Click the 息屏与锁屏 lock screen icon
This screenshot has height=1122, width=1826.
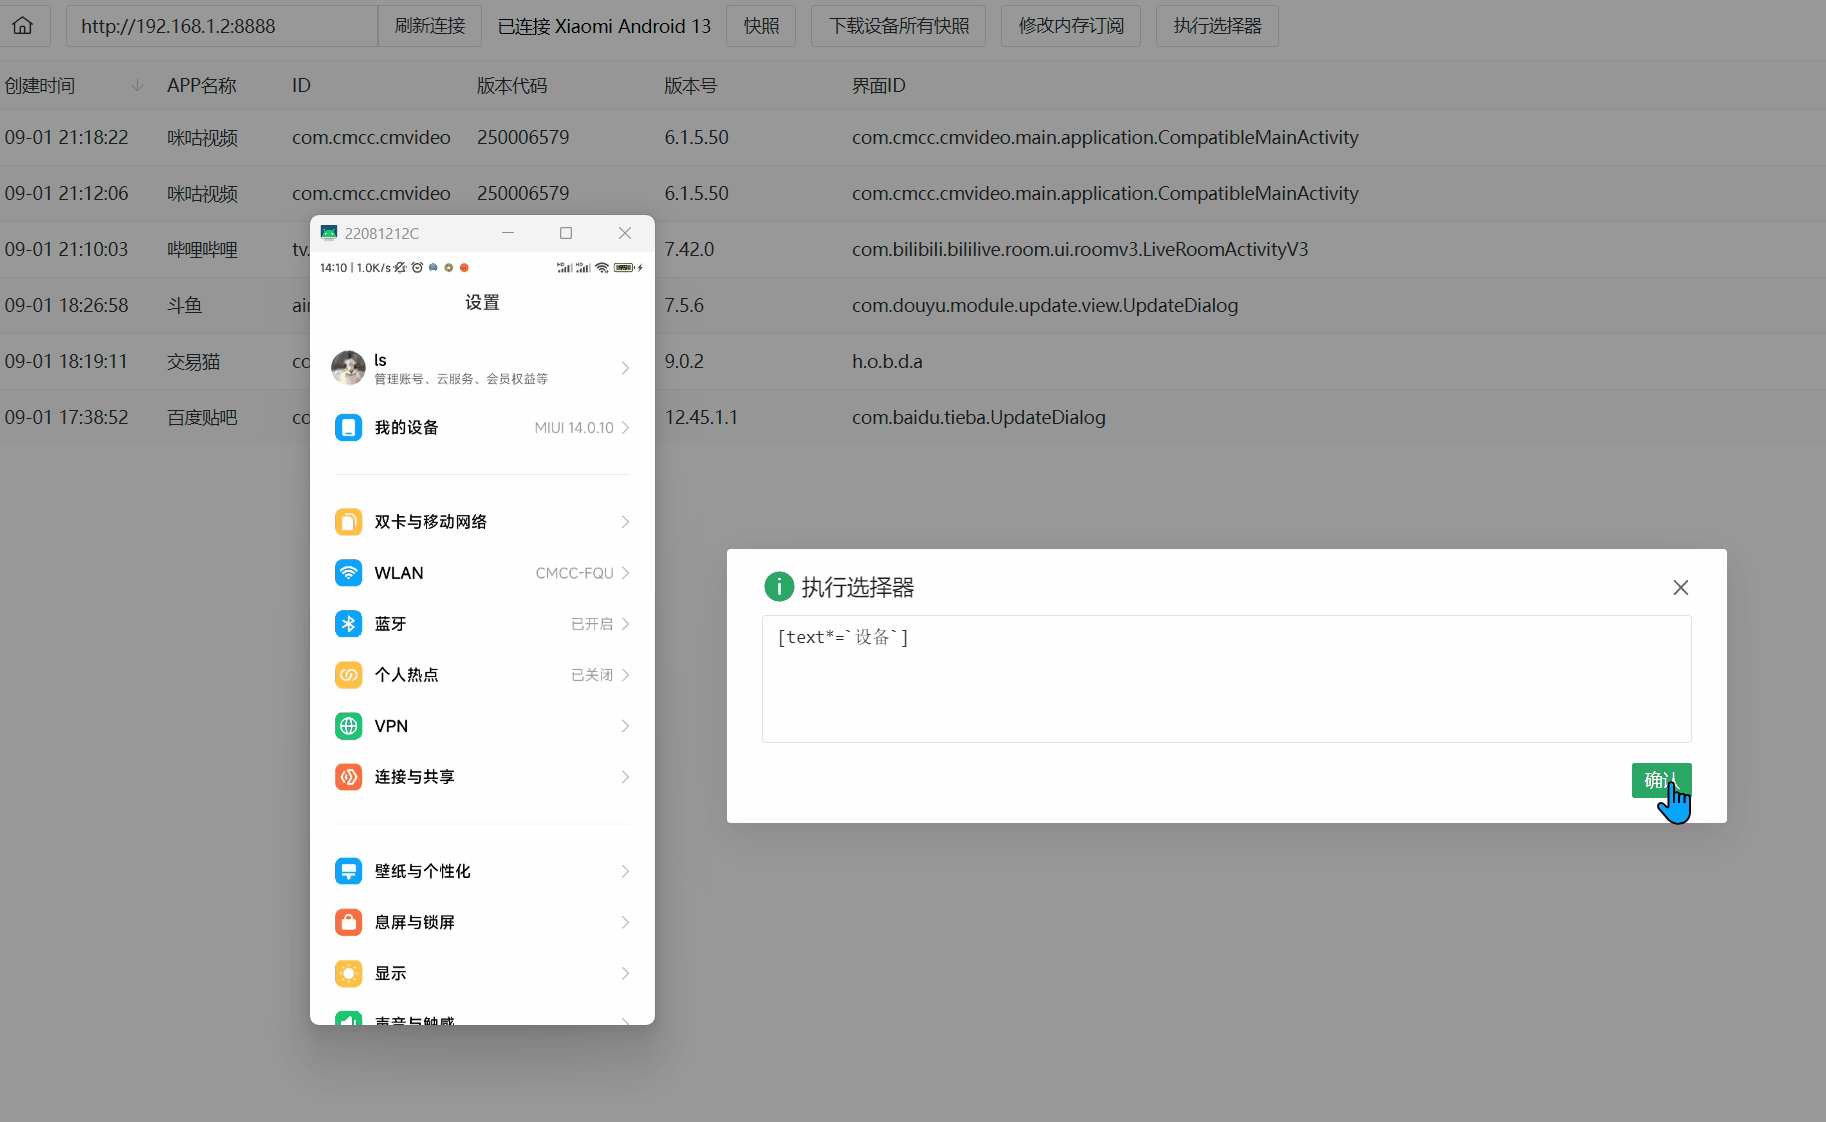pyautogui.click(x=348, y=921)
